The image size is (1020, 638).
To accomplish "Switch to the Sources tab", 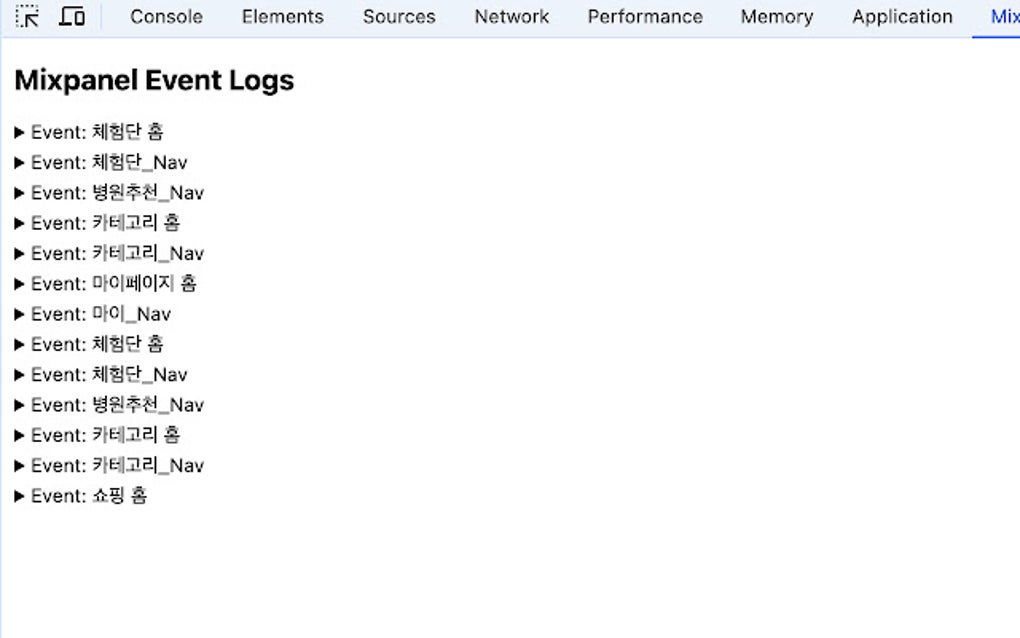I will (x=398, y=16).
